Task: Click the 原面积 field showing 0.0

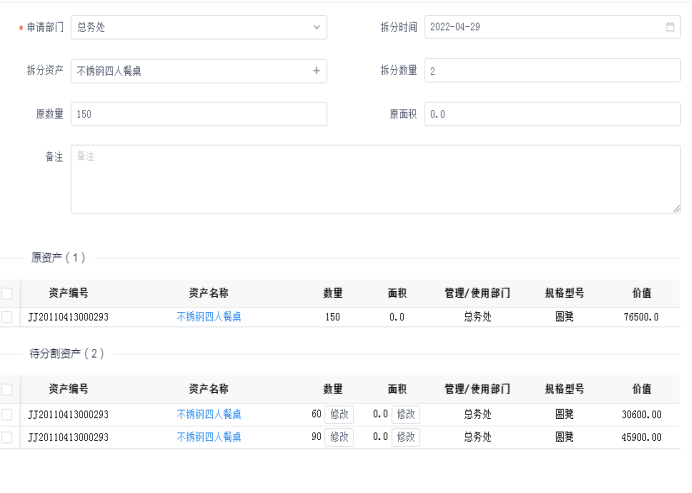Action: click(x=552, y=114)
